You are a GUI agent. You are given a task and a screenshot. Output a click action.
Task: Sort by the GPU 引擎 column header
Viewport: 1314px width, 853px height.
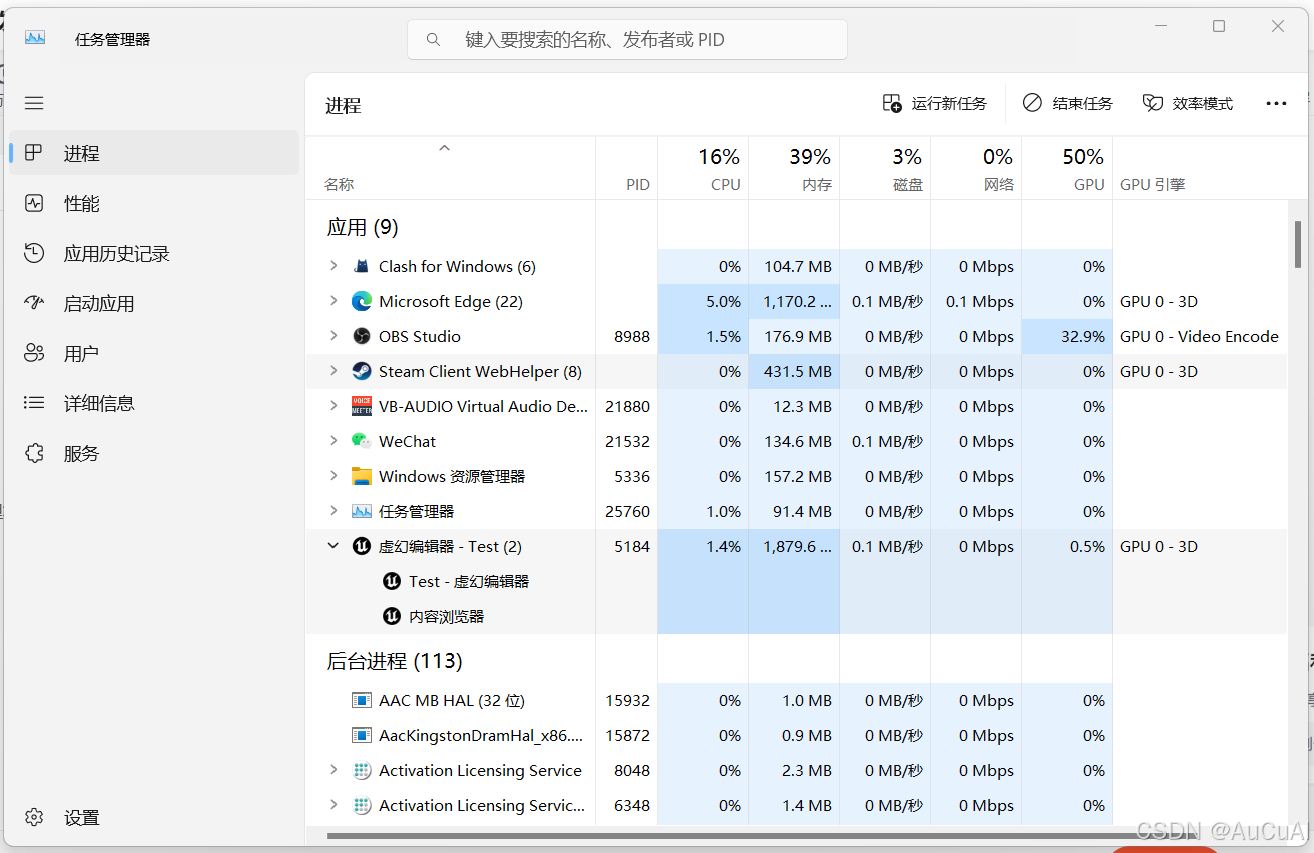[x=1199, y=168]
